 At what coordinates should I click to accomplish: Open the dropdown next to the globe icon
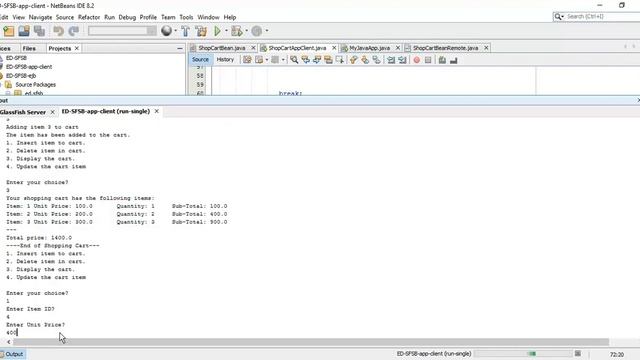[176, 31]
